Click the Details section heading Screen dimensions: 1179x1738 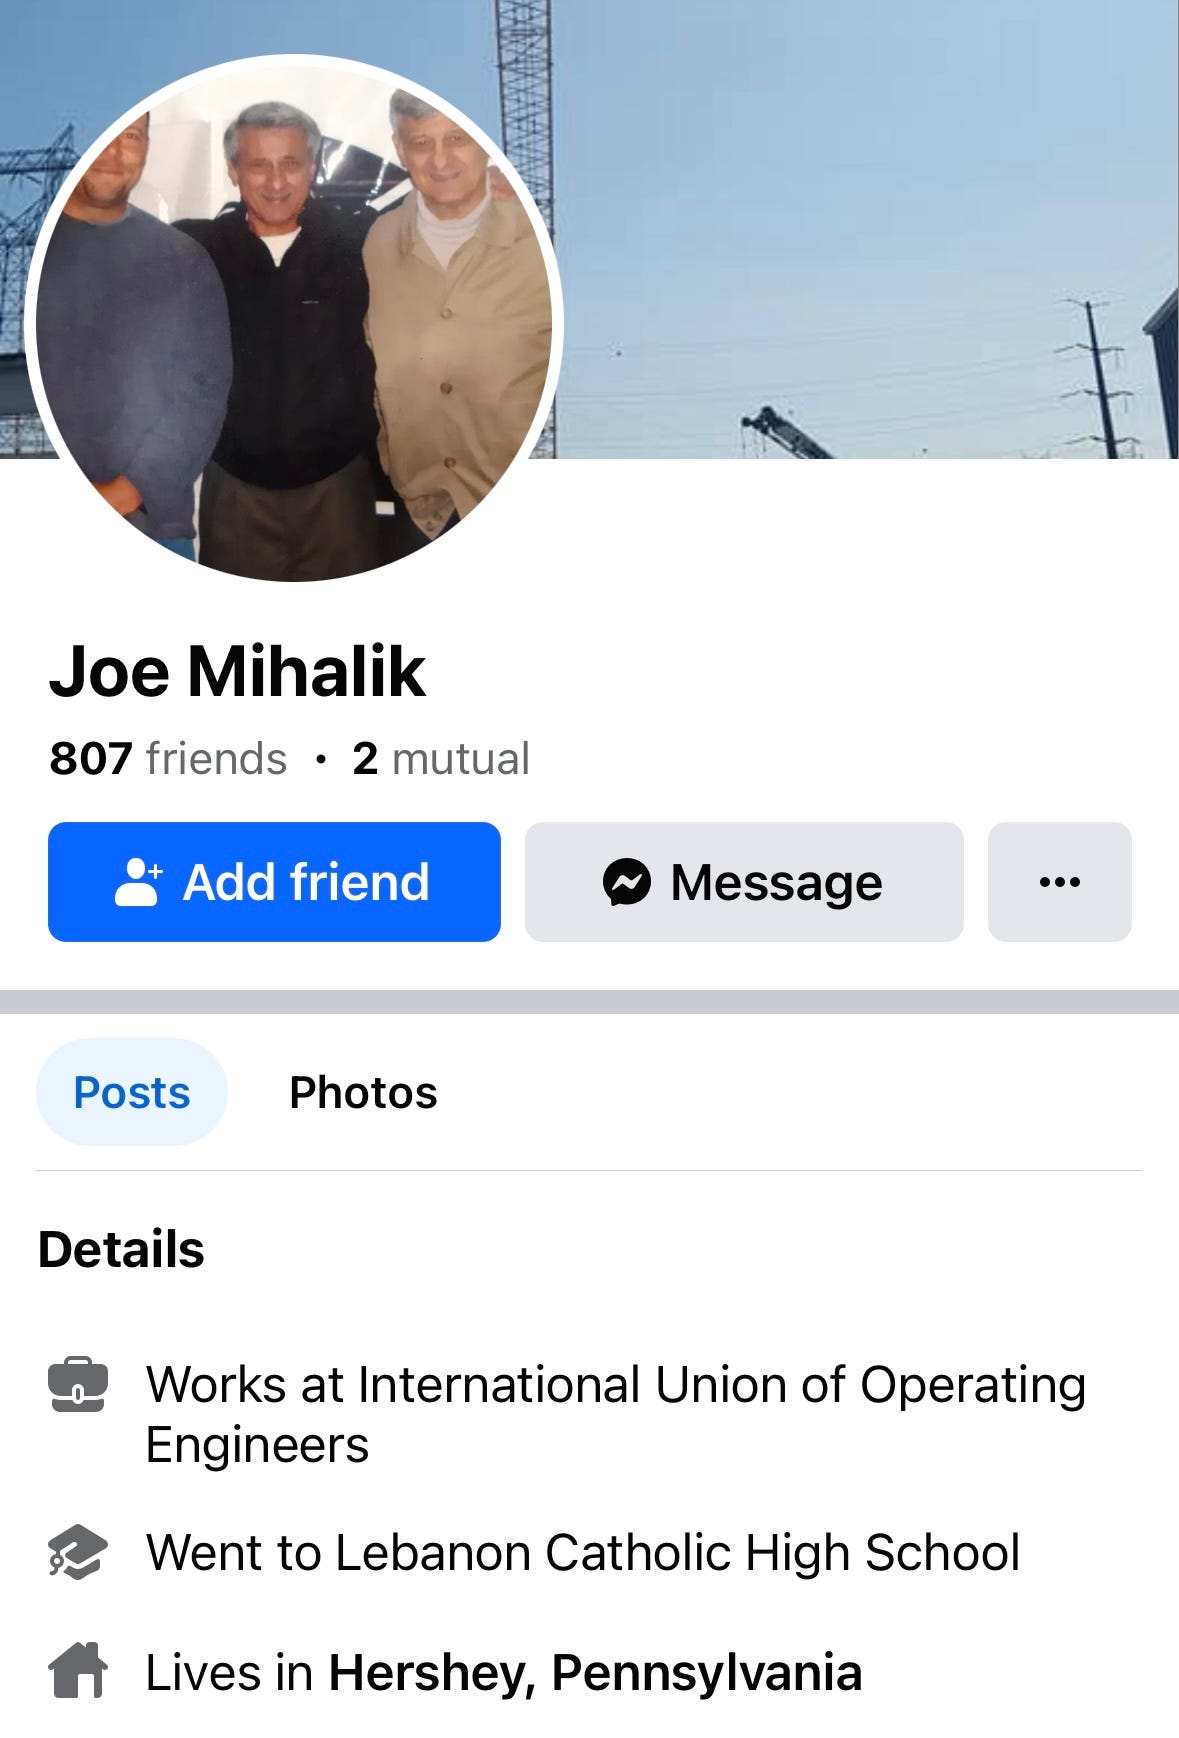(121, 1249)
